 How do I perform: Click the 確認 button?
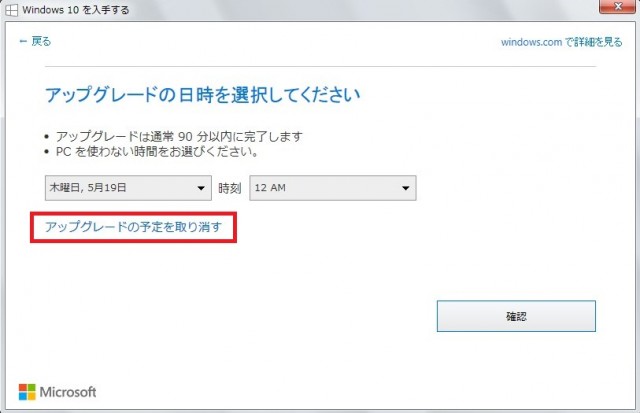click(516, 316)
